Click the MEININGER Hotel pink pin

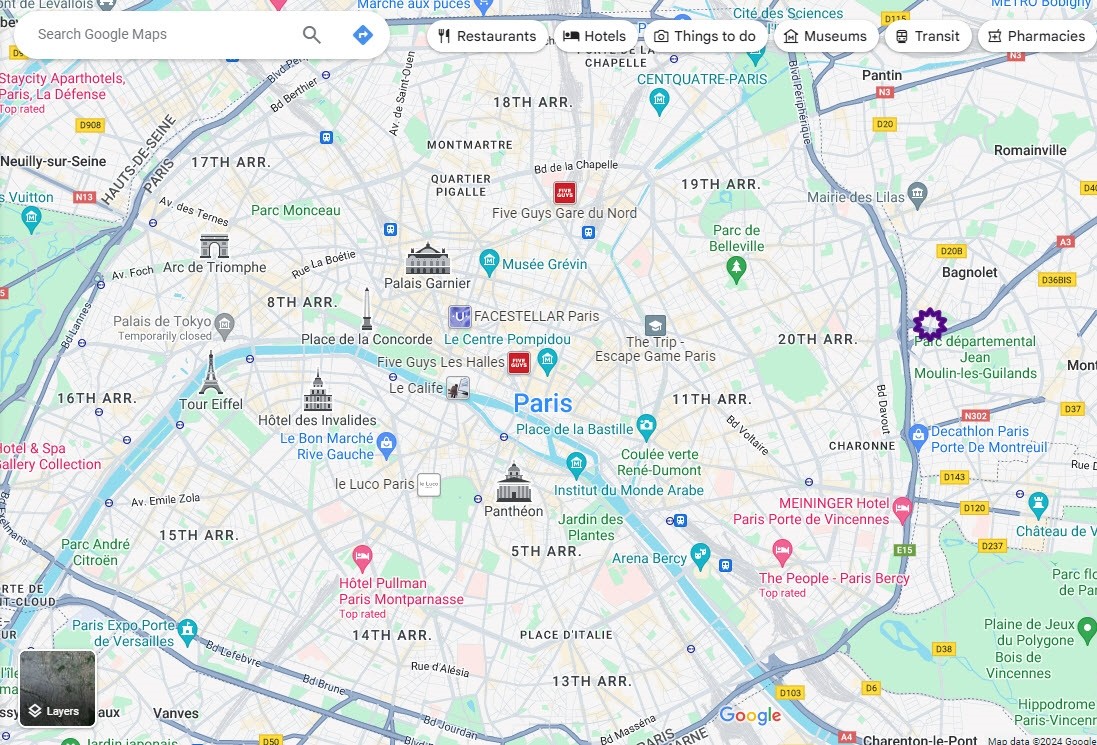[902, 510]
